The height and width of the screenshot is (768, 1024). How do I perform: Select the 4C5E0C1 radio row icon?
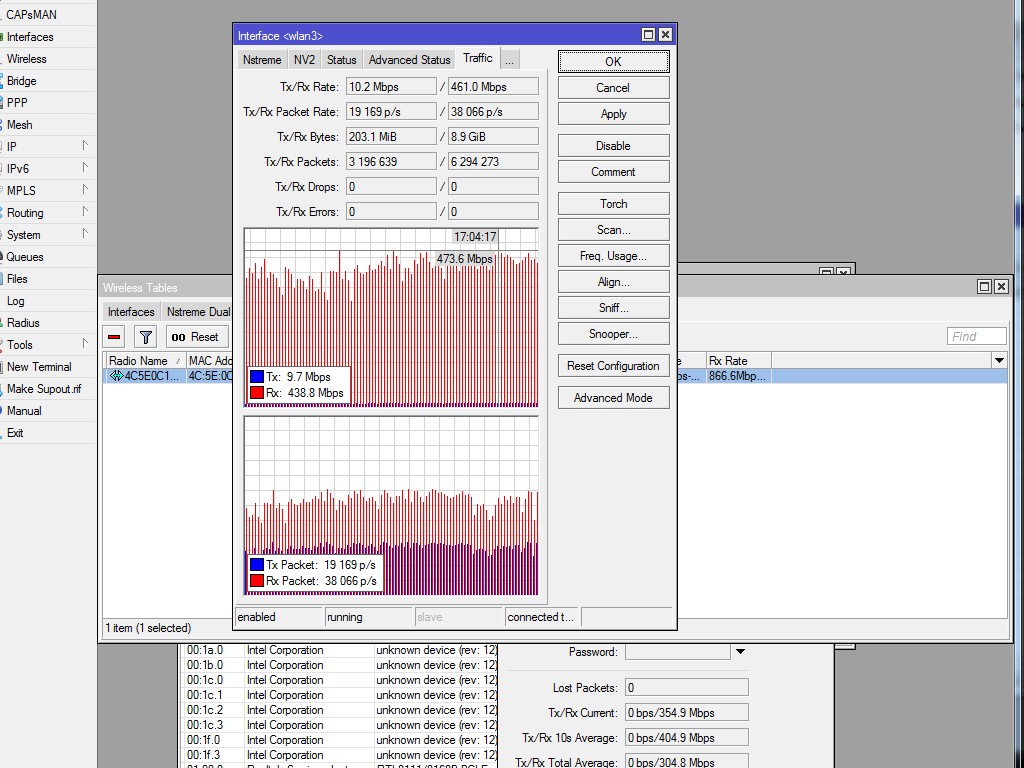point(116,376)
